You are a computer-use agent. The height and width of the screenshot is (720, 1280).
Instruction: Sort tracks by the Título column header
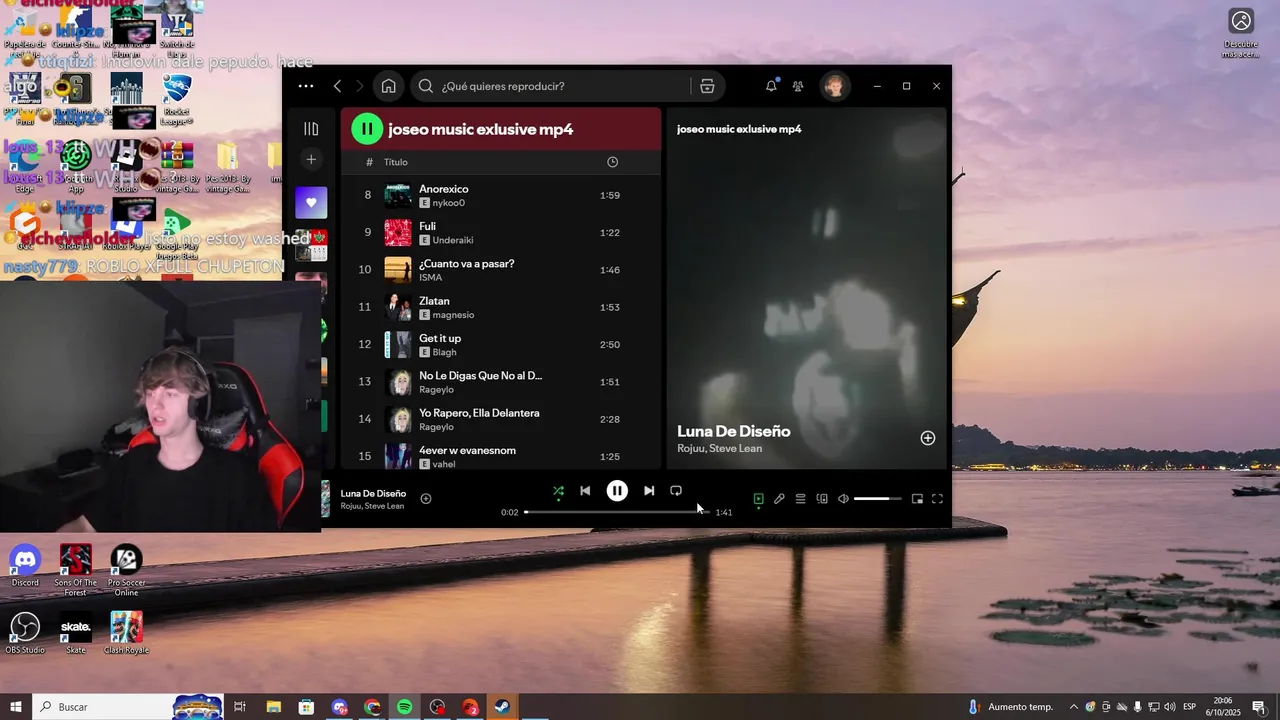(396, 162)
